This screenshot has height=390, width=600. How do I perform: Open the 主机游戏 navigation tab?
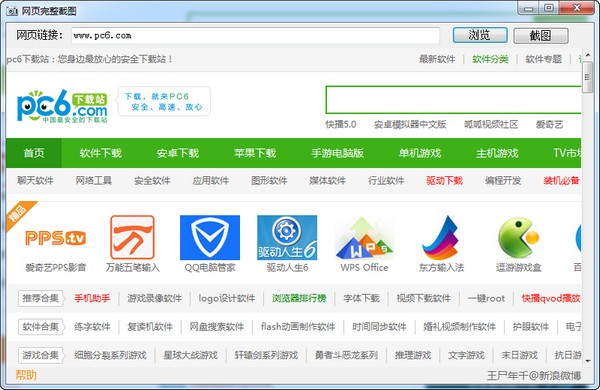coord(497,153)
